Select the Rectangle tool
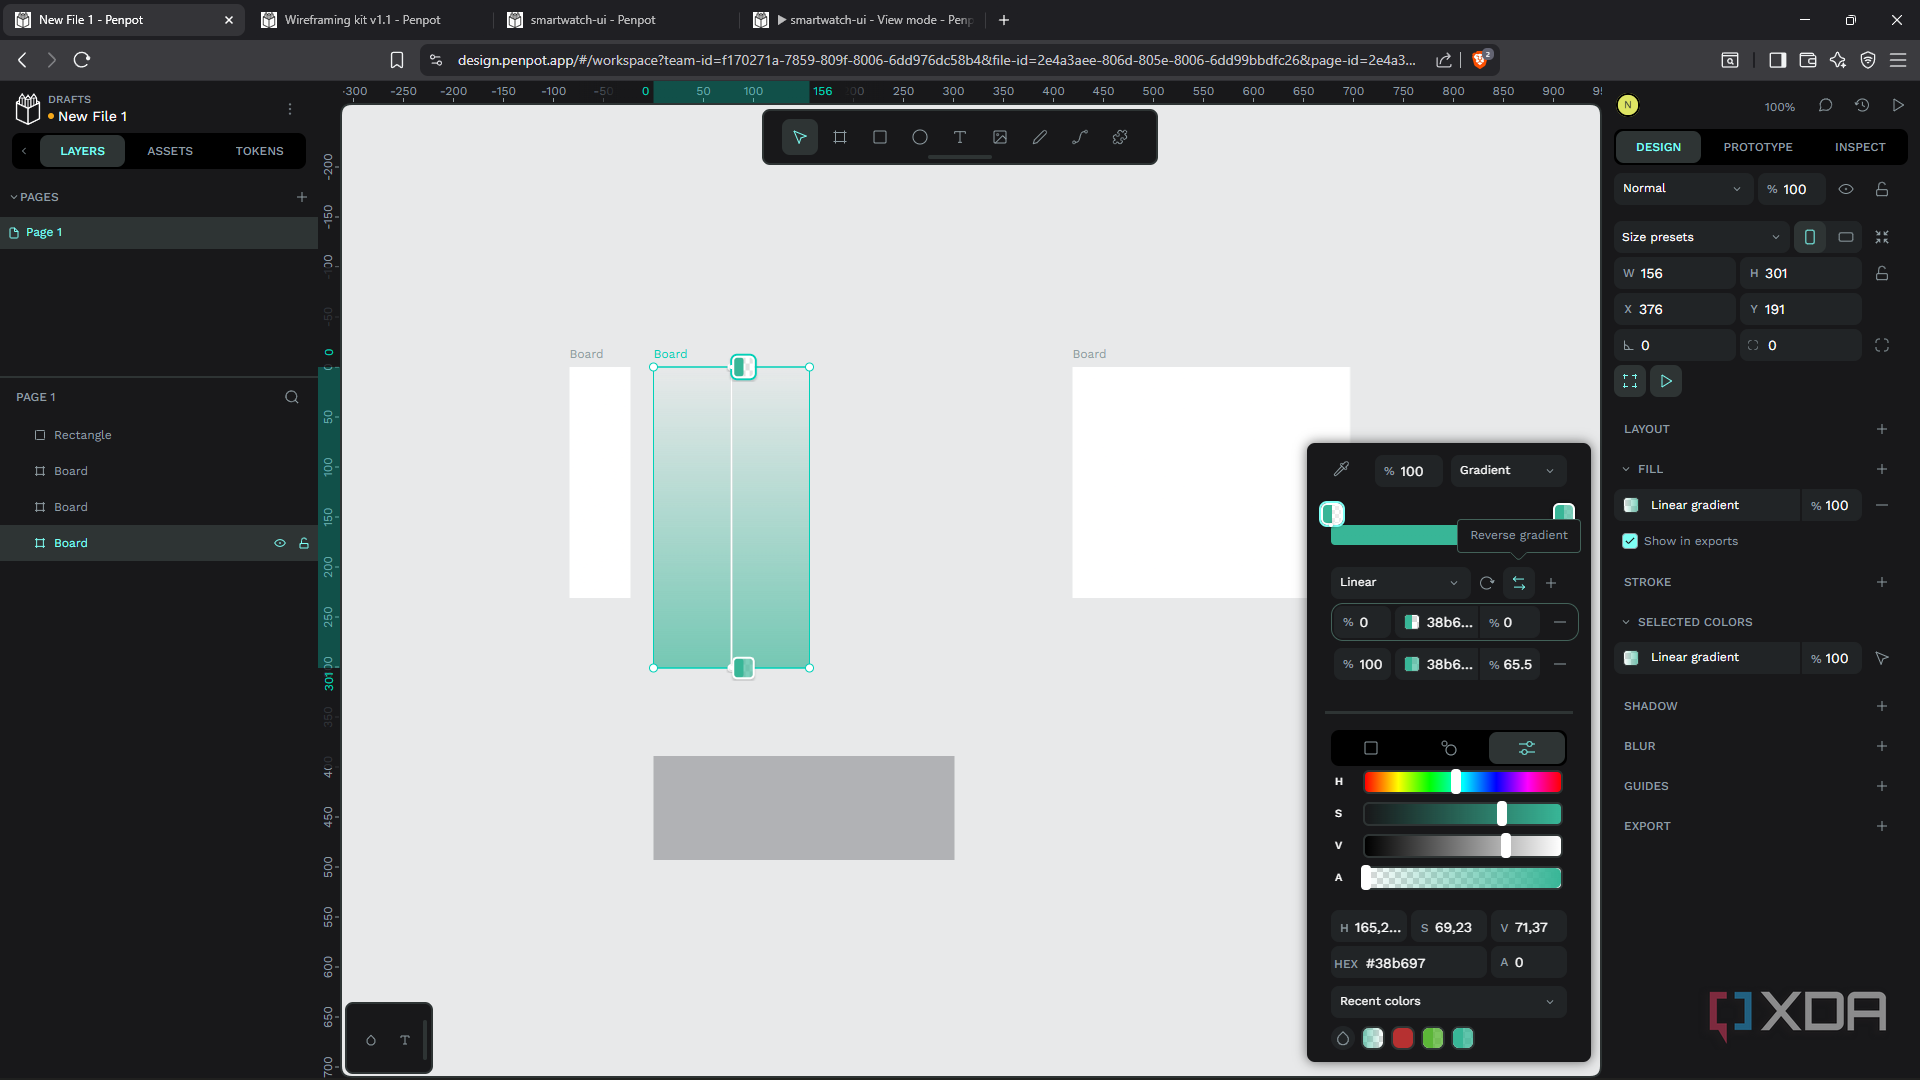The height and width of the screenshot is (1080, 1920). tap(880, 137)
